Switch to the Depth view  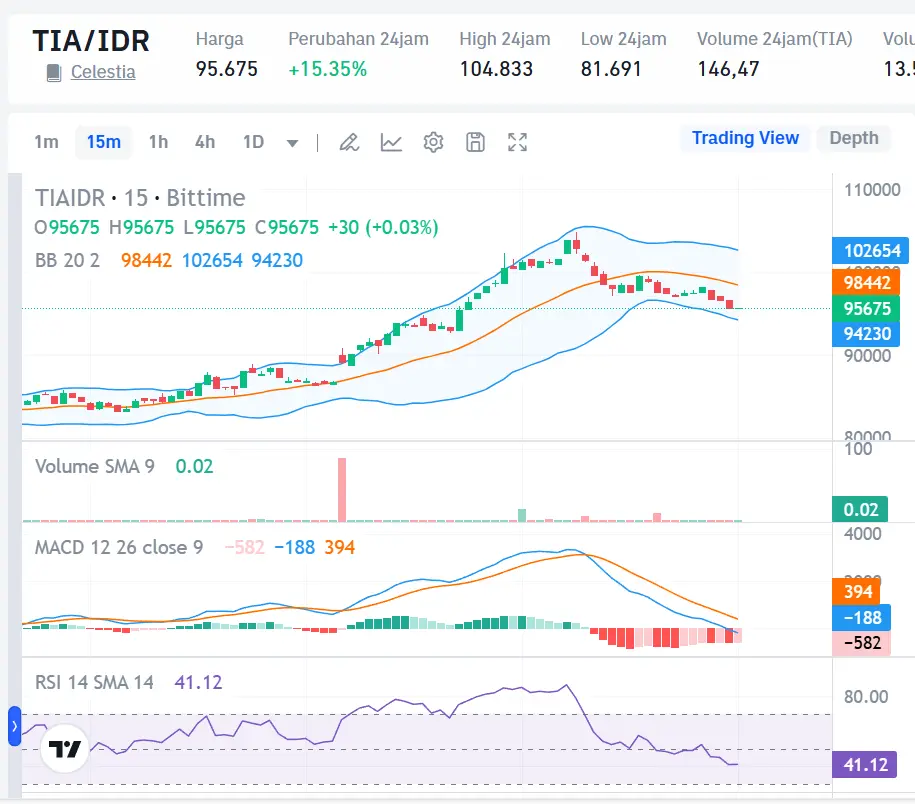853,138
